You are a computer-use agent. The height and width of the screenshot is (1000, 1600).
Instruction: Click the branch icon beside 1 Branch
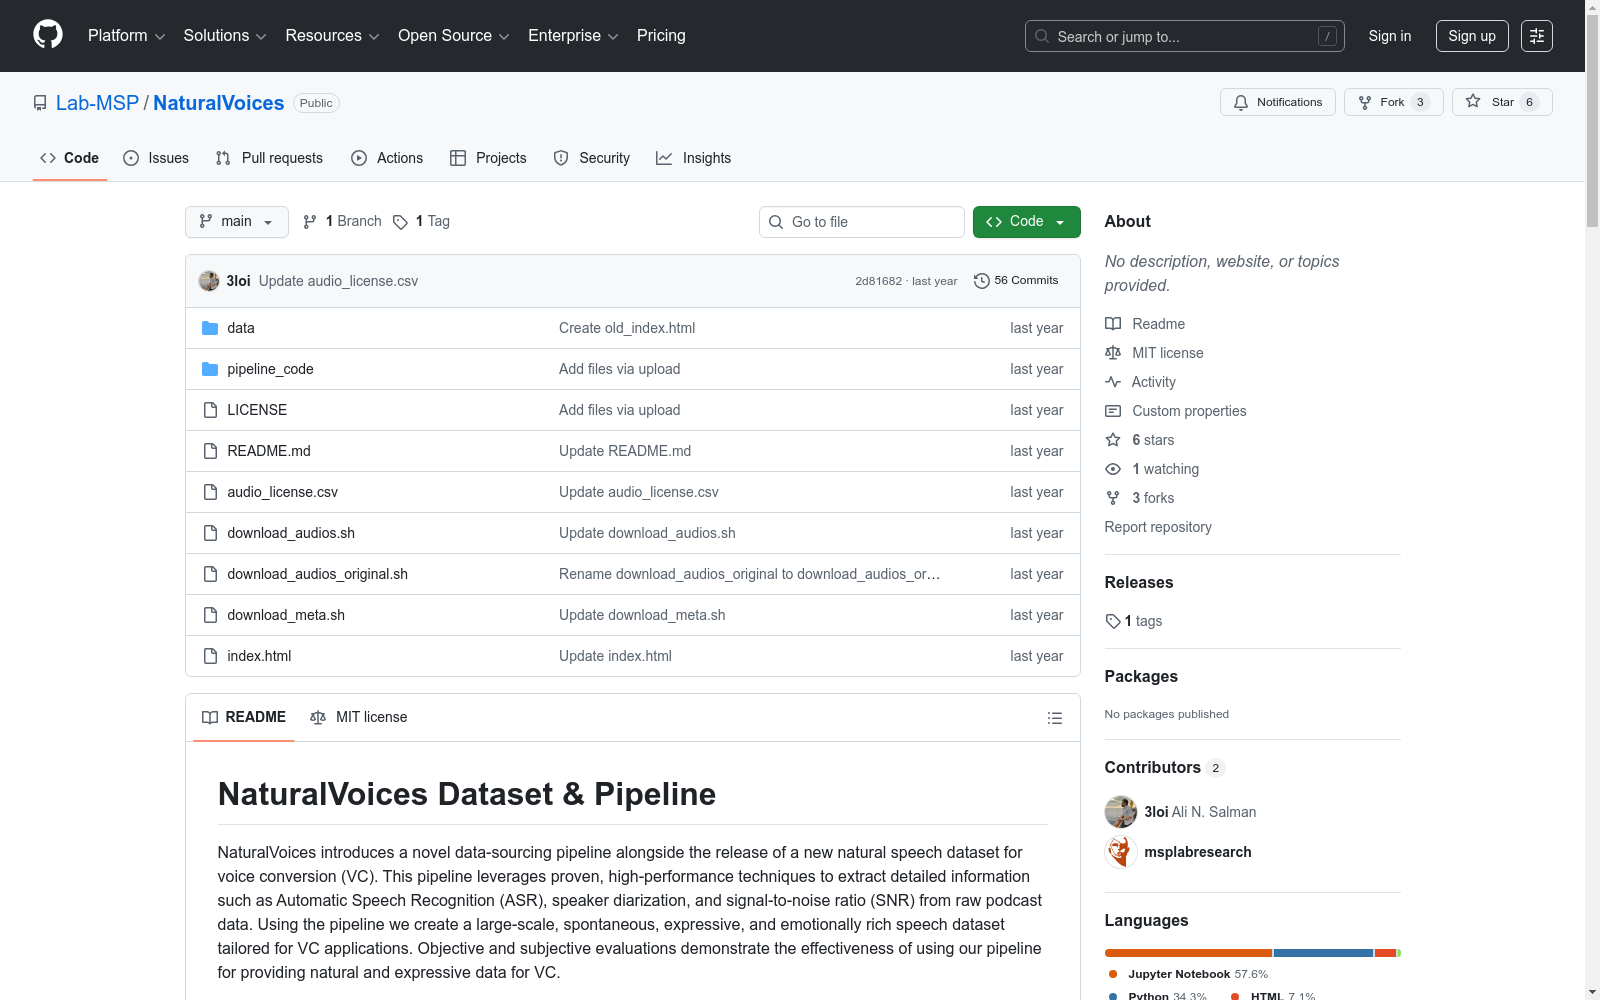click(310, 222)
